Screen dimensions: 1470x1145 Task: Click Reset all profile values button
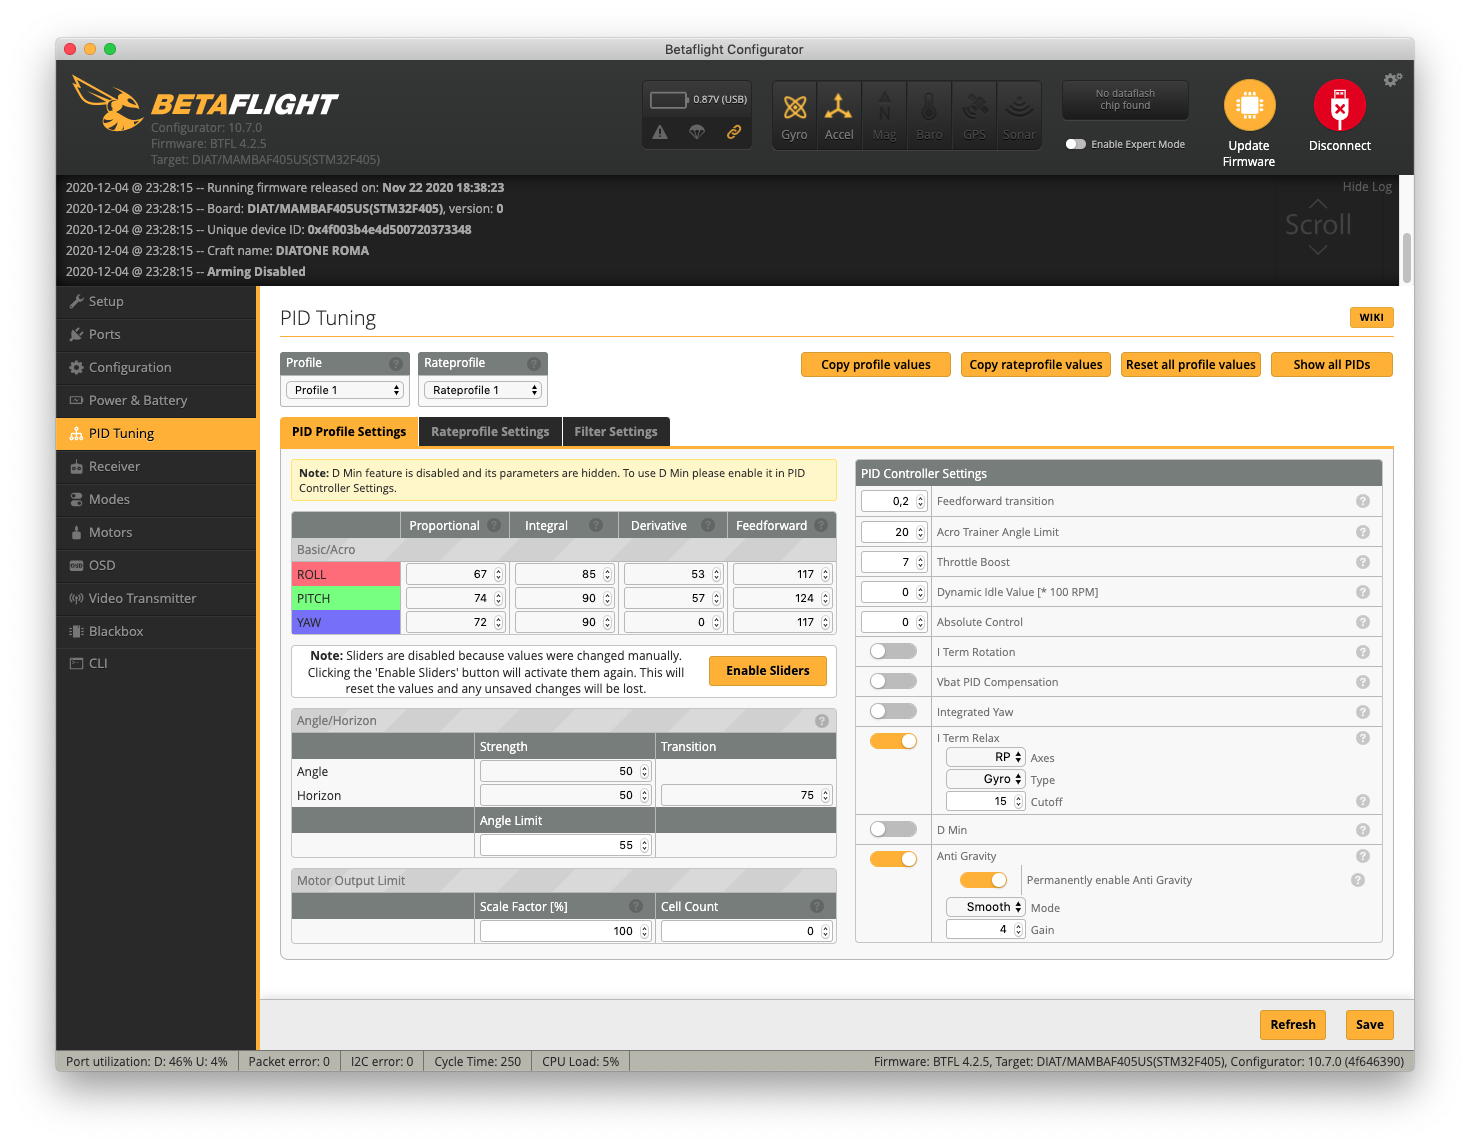coord(1191,365)
